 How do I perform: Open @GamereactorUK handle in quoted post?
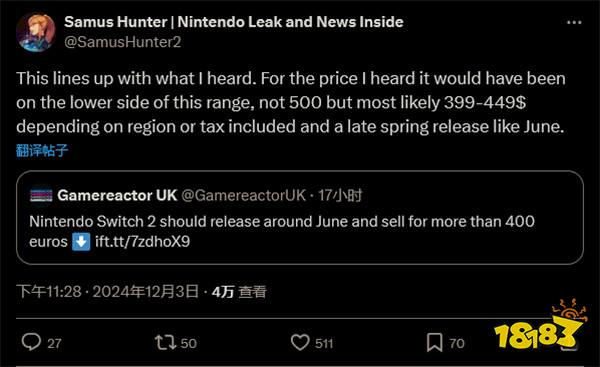[x=243, y=196]
